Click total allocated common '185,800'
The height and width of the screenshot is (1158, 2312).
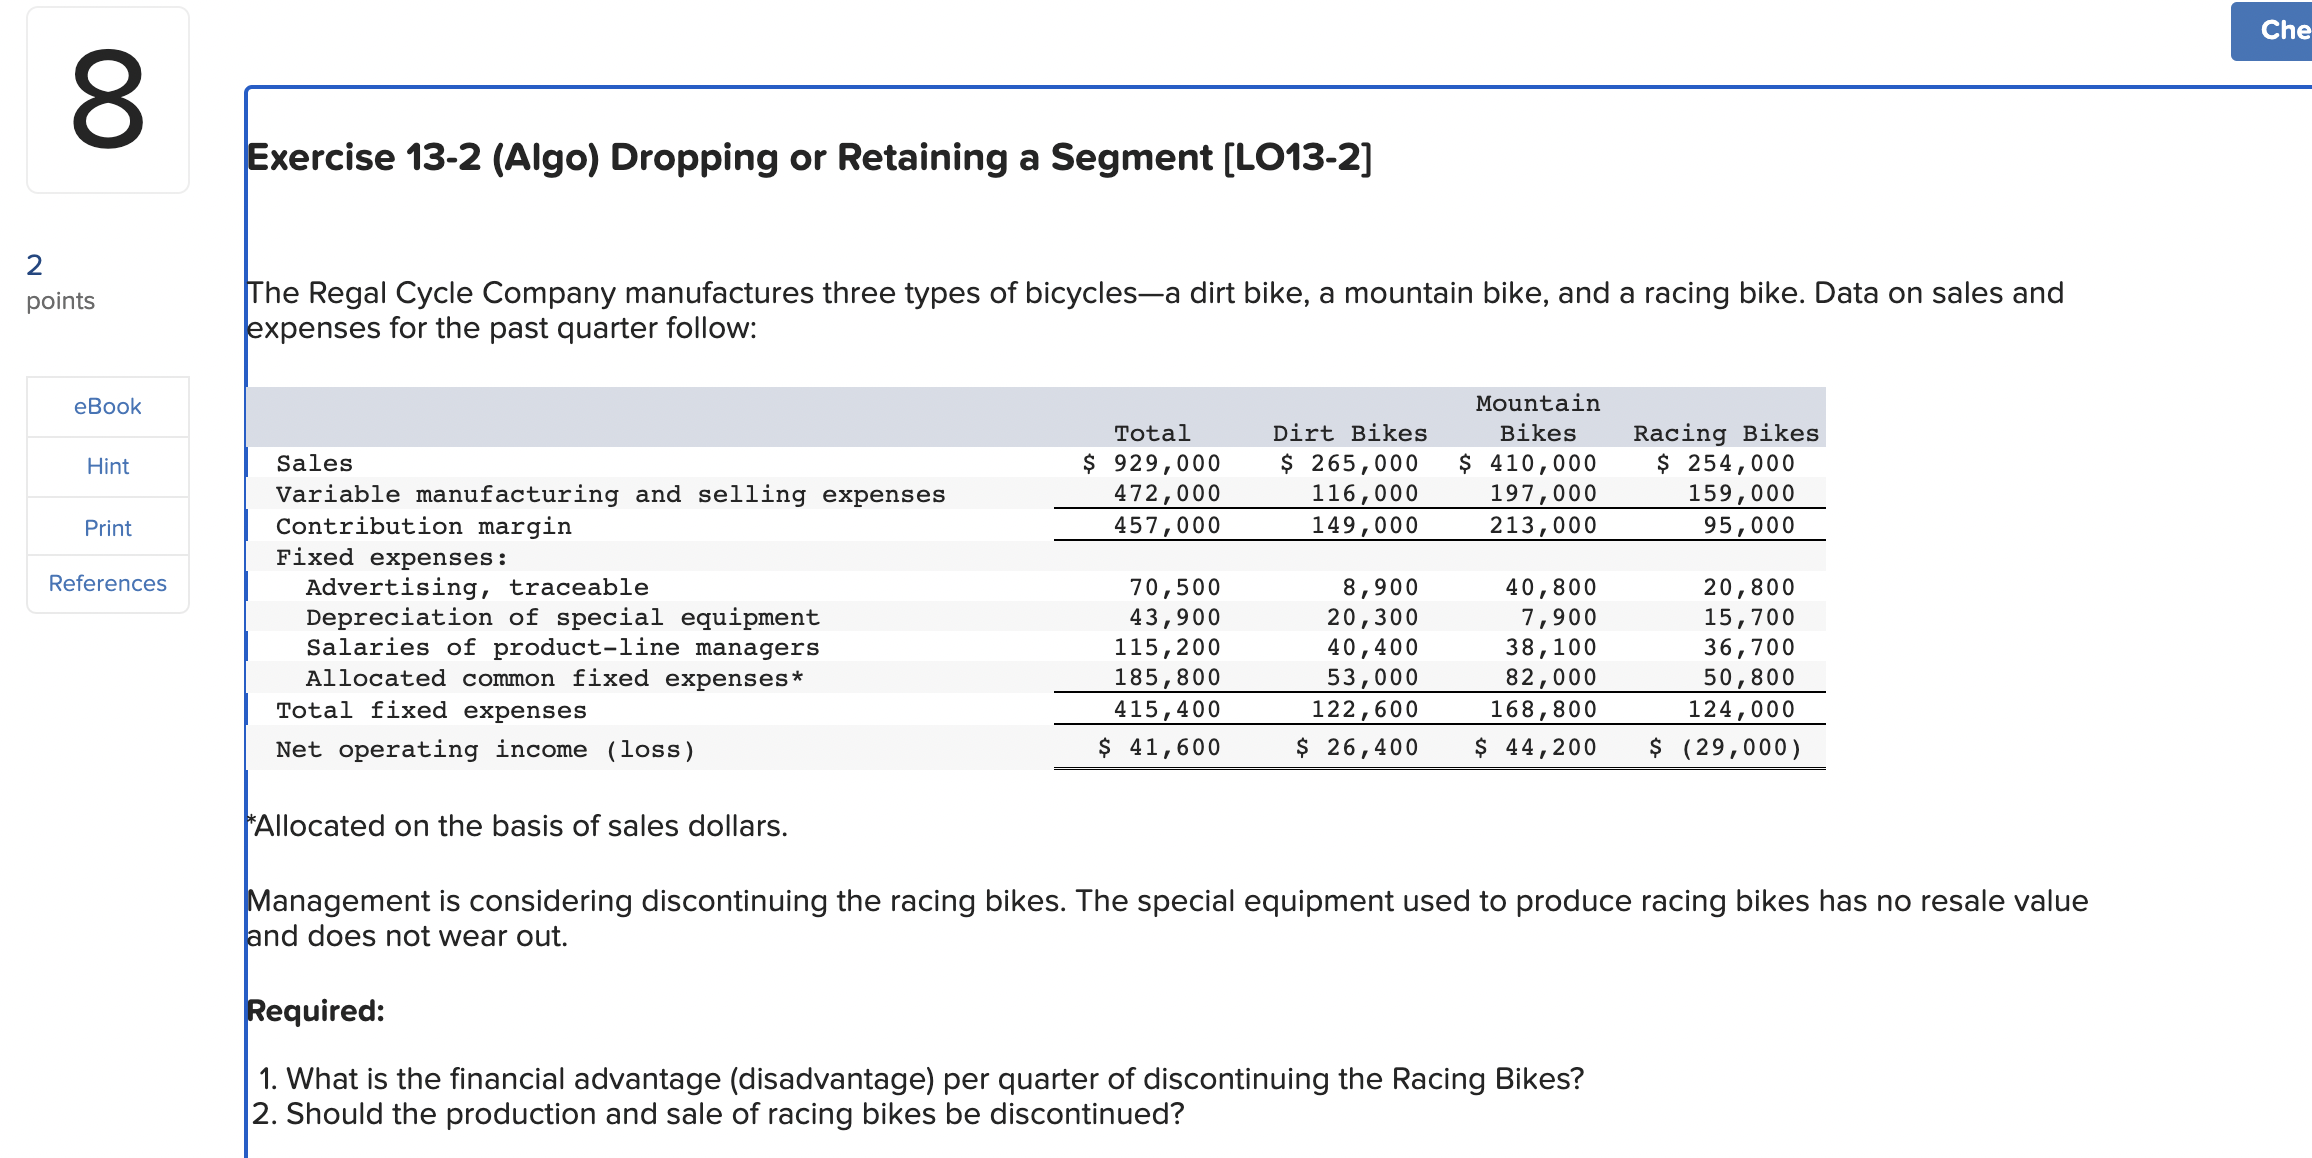coord(1167,677)
